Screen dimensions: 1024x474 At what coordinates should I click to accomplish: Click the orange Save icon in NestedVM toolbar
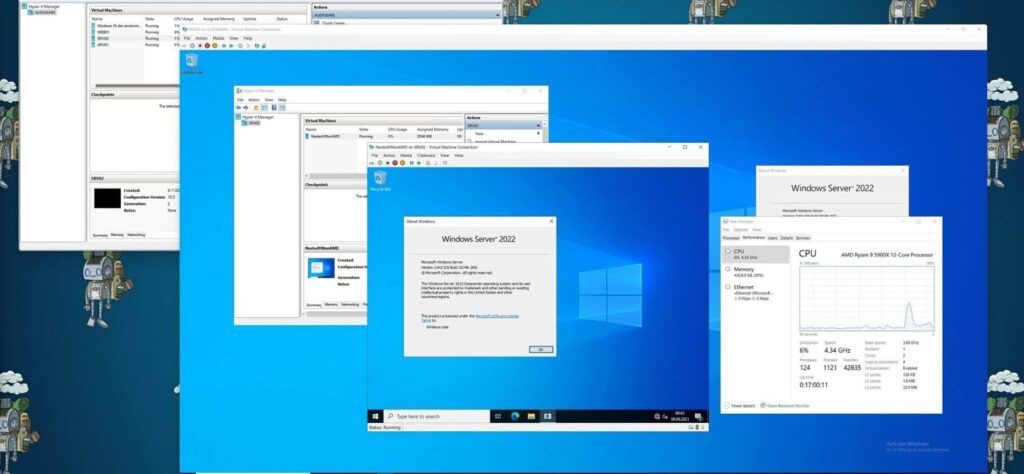click(402, 163)
